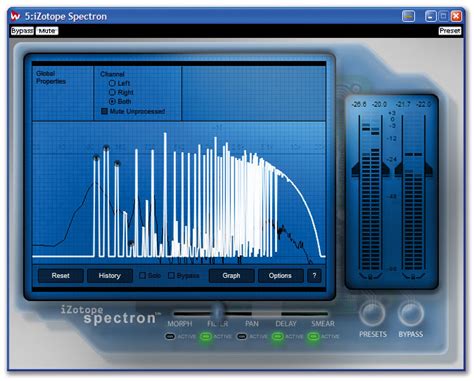This screenshot has width=474, height=381.
Task: Click the yellow pin button in title bar
Action: point(408,16)
